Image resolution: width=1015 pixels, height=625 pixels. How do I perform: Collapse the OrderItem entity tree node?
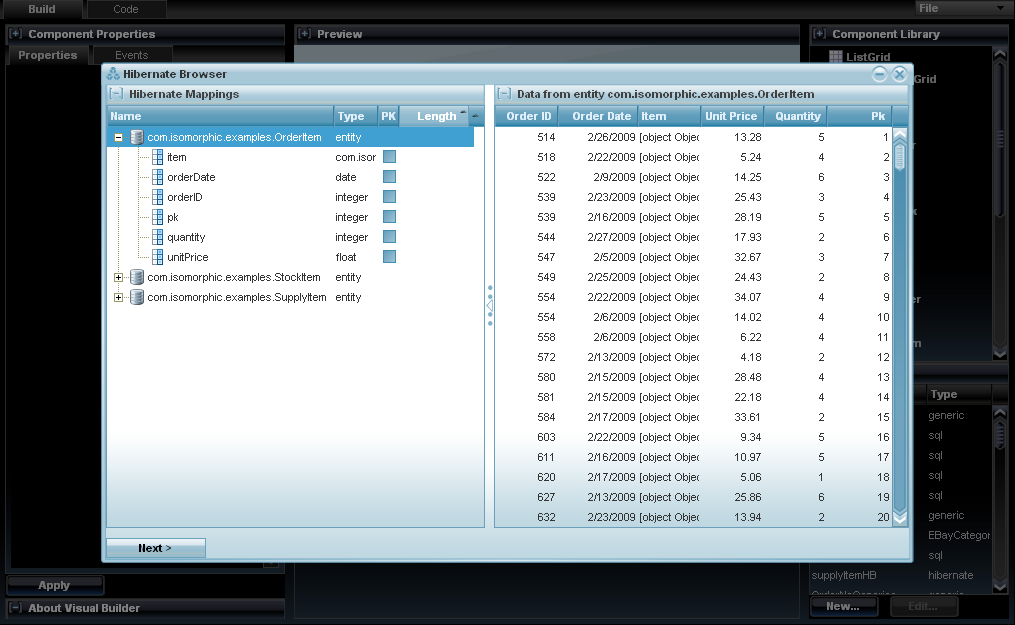coord(118,137)
